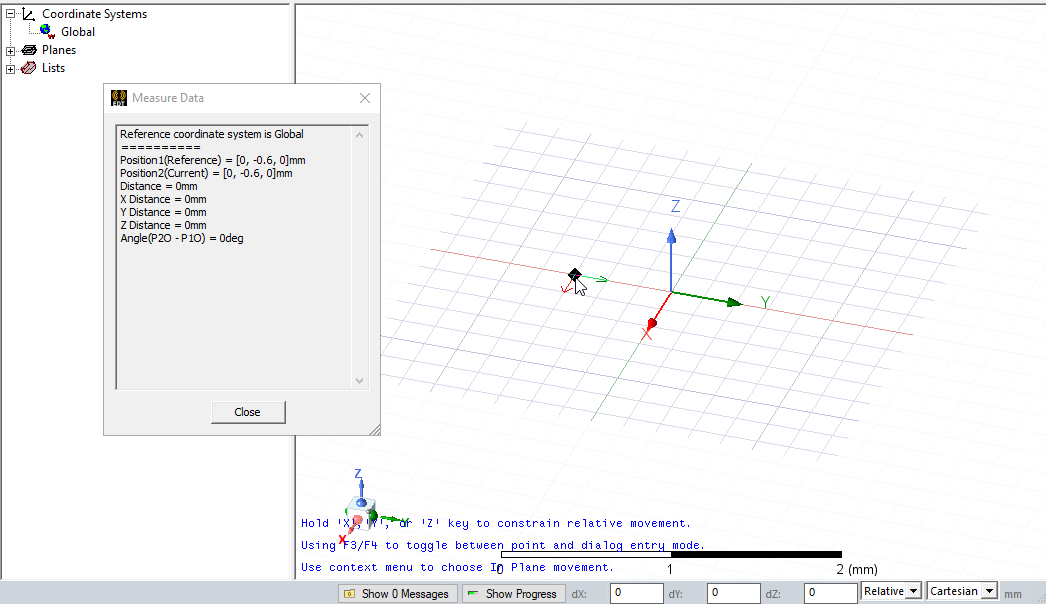The width and height of the screenshot is (1046, 604).
Task: Click the Global coordinate system globe icon
Action: (x=47, y=31)
